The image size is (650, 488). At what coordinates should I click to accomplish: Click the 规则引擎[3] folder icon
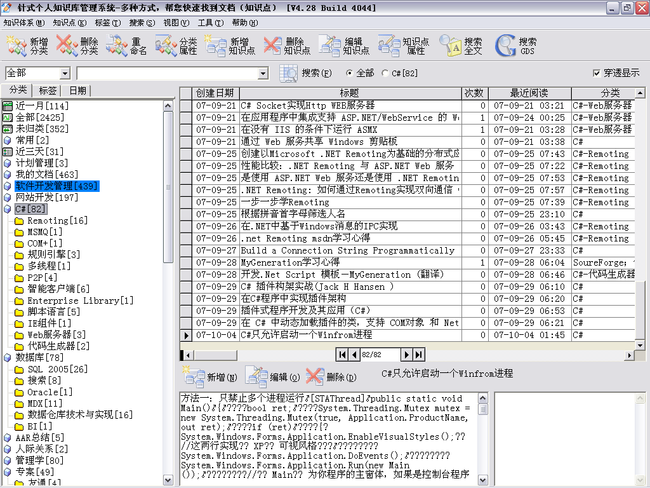(19, 255)
